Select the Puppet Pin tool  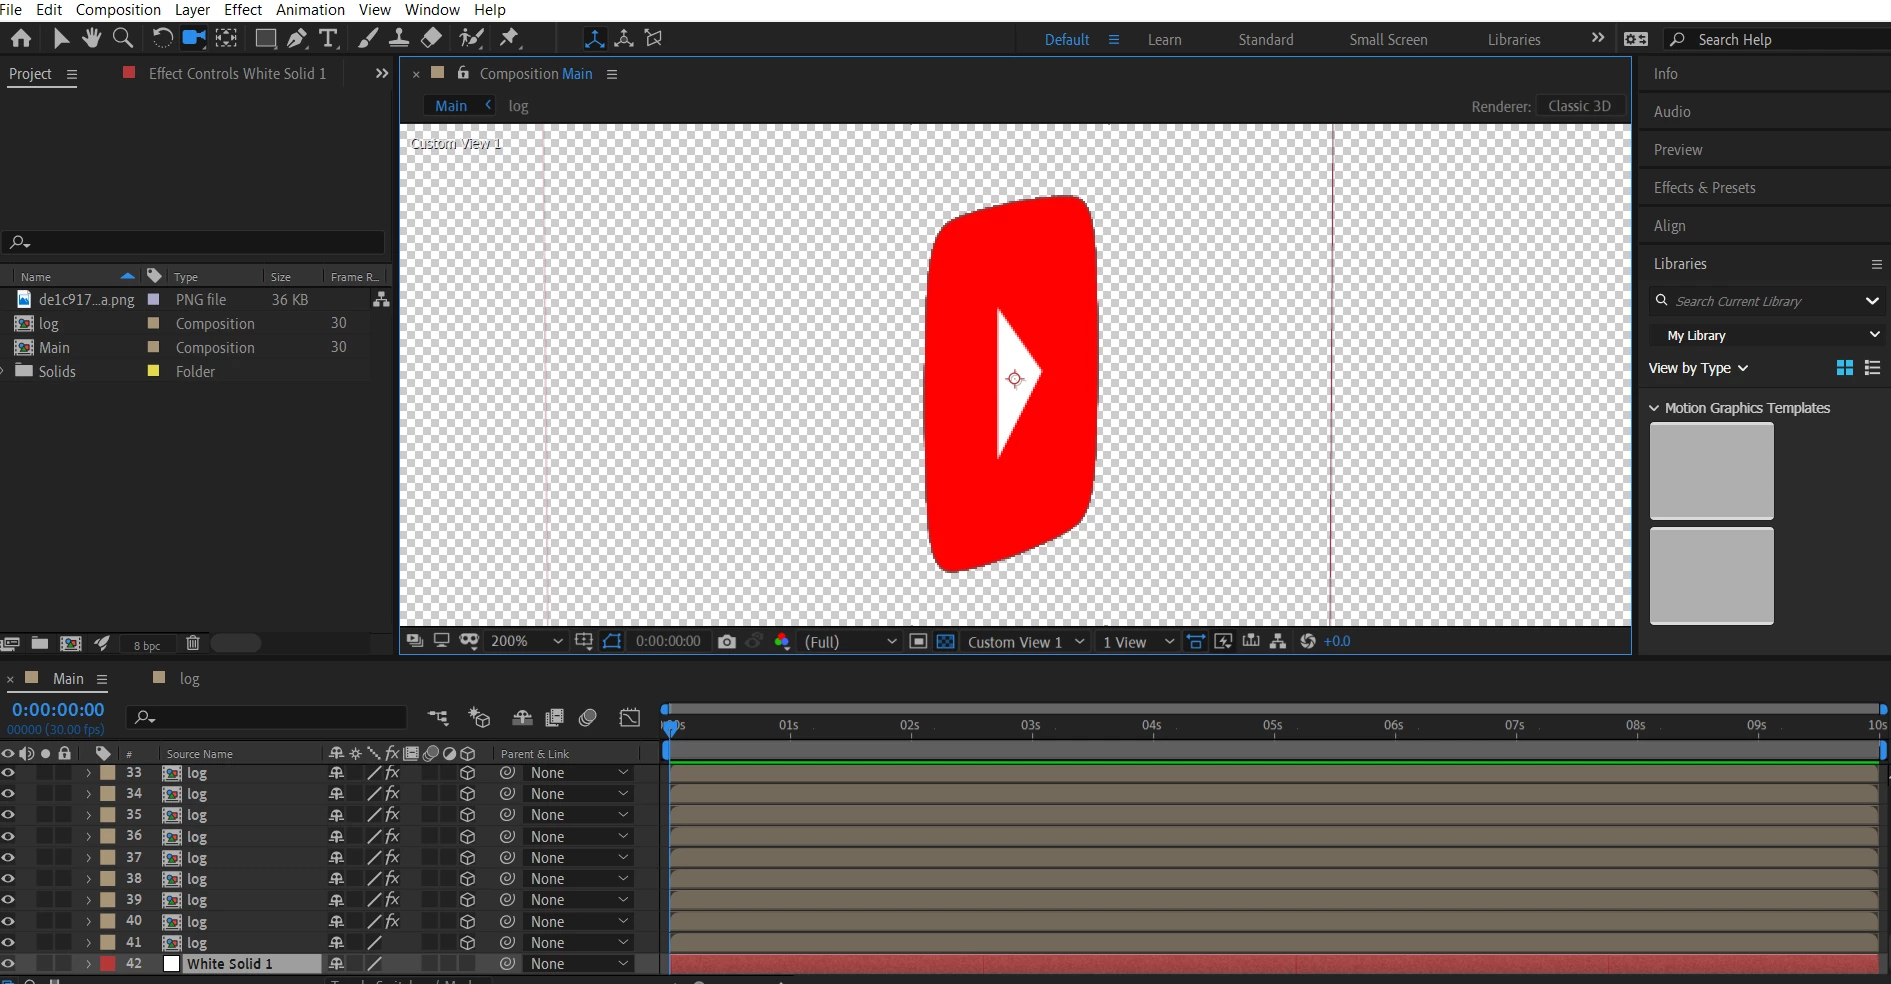point(510,39)
